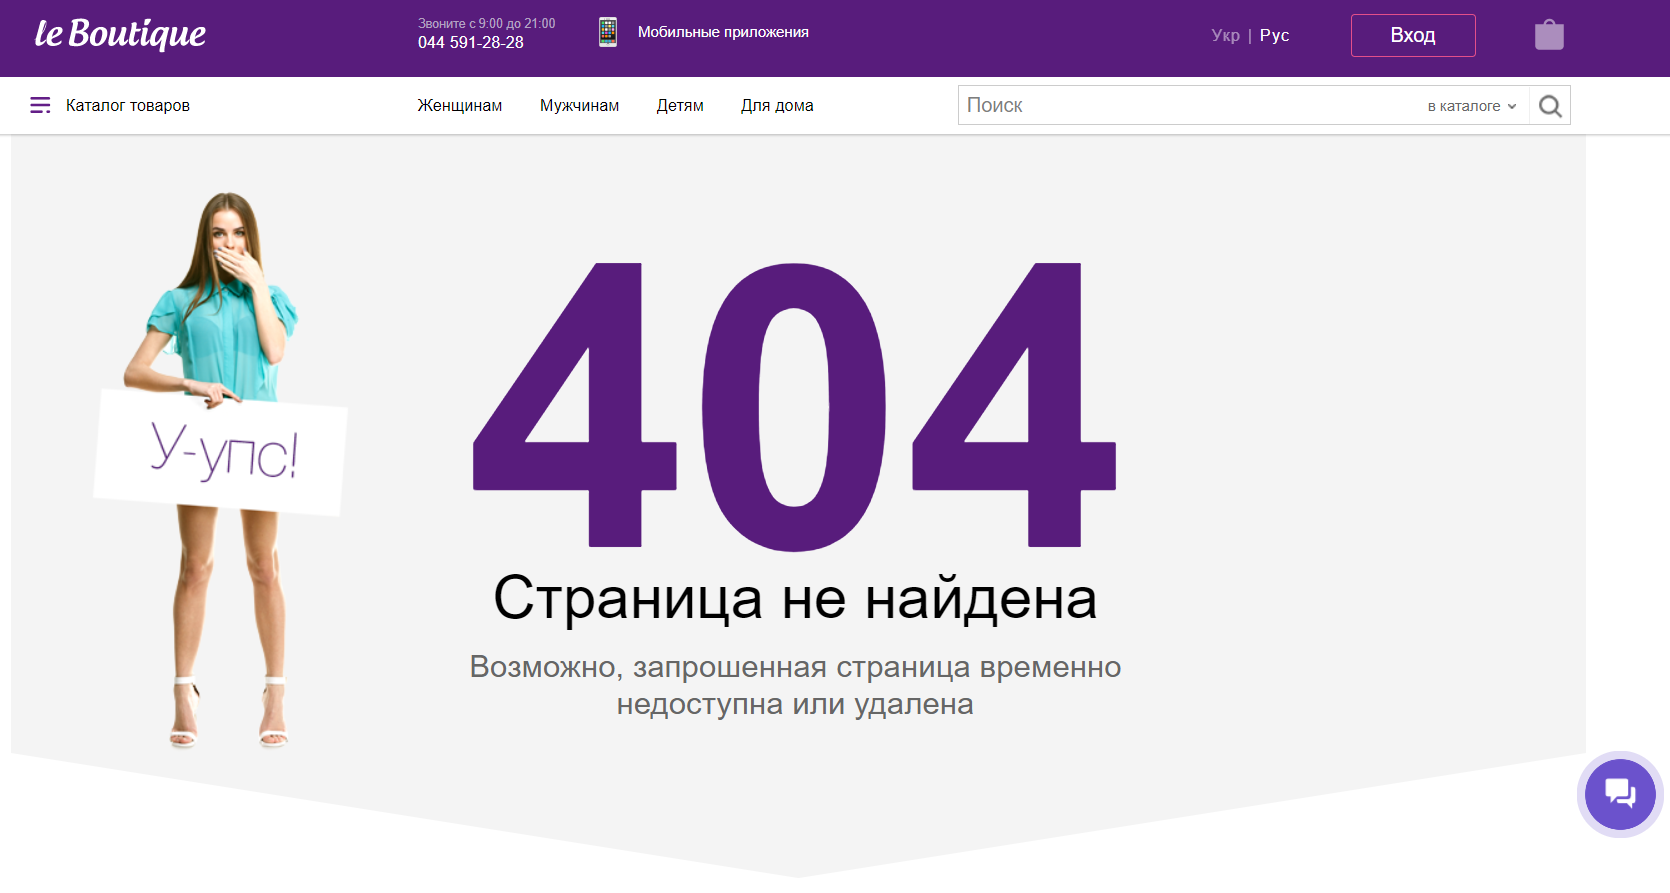Click the magnifying glass search icon

[1550, 106]
